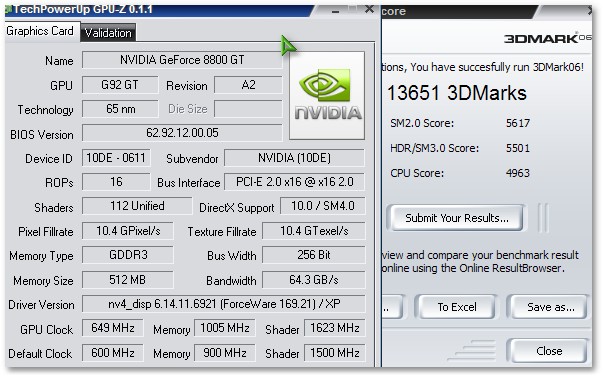
Task: Click the Memory Size 512 MB field
Action: [x=128, y=280]
